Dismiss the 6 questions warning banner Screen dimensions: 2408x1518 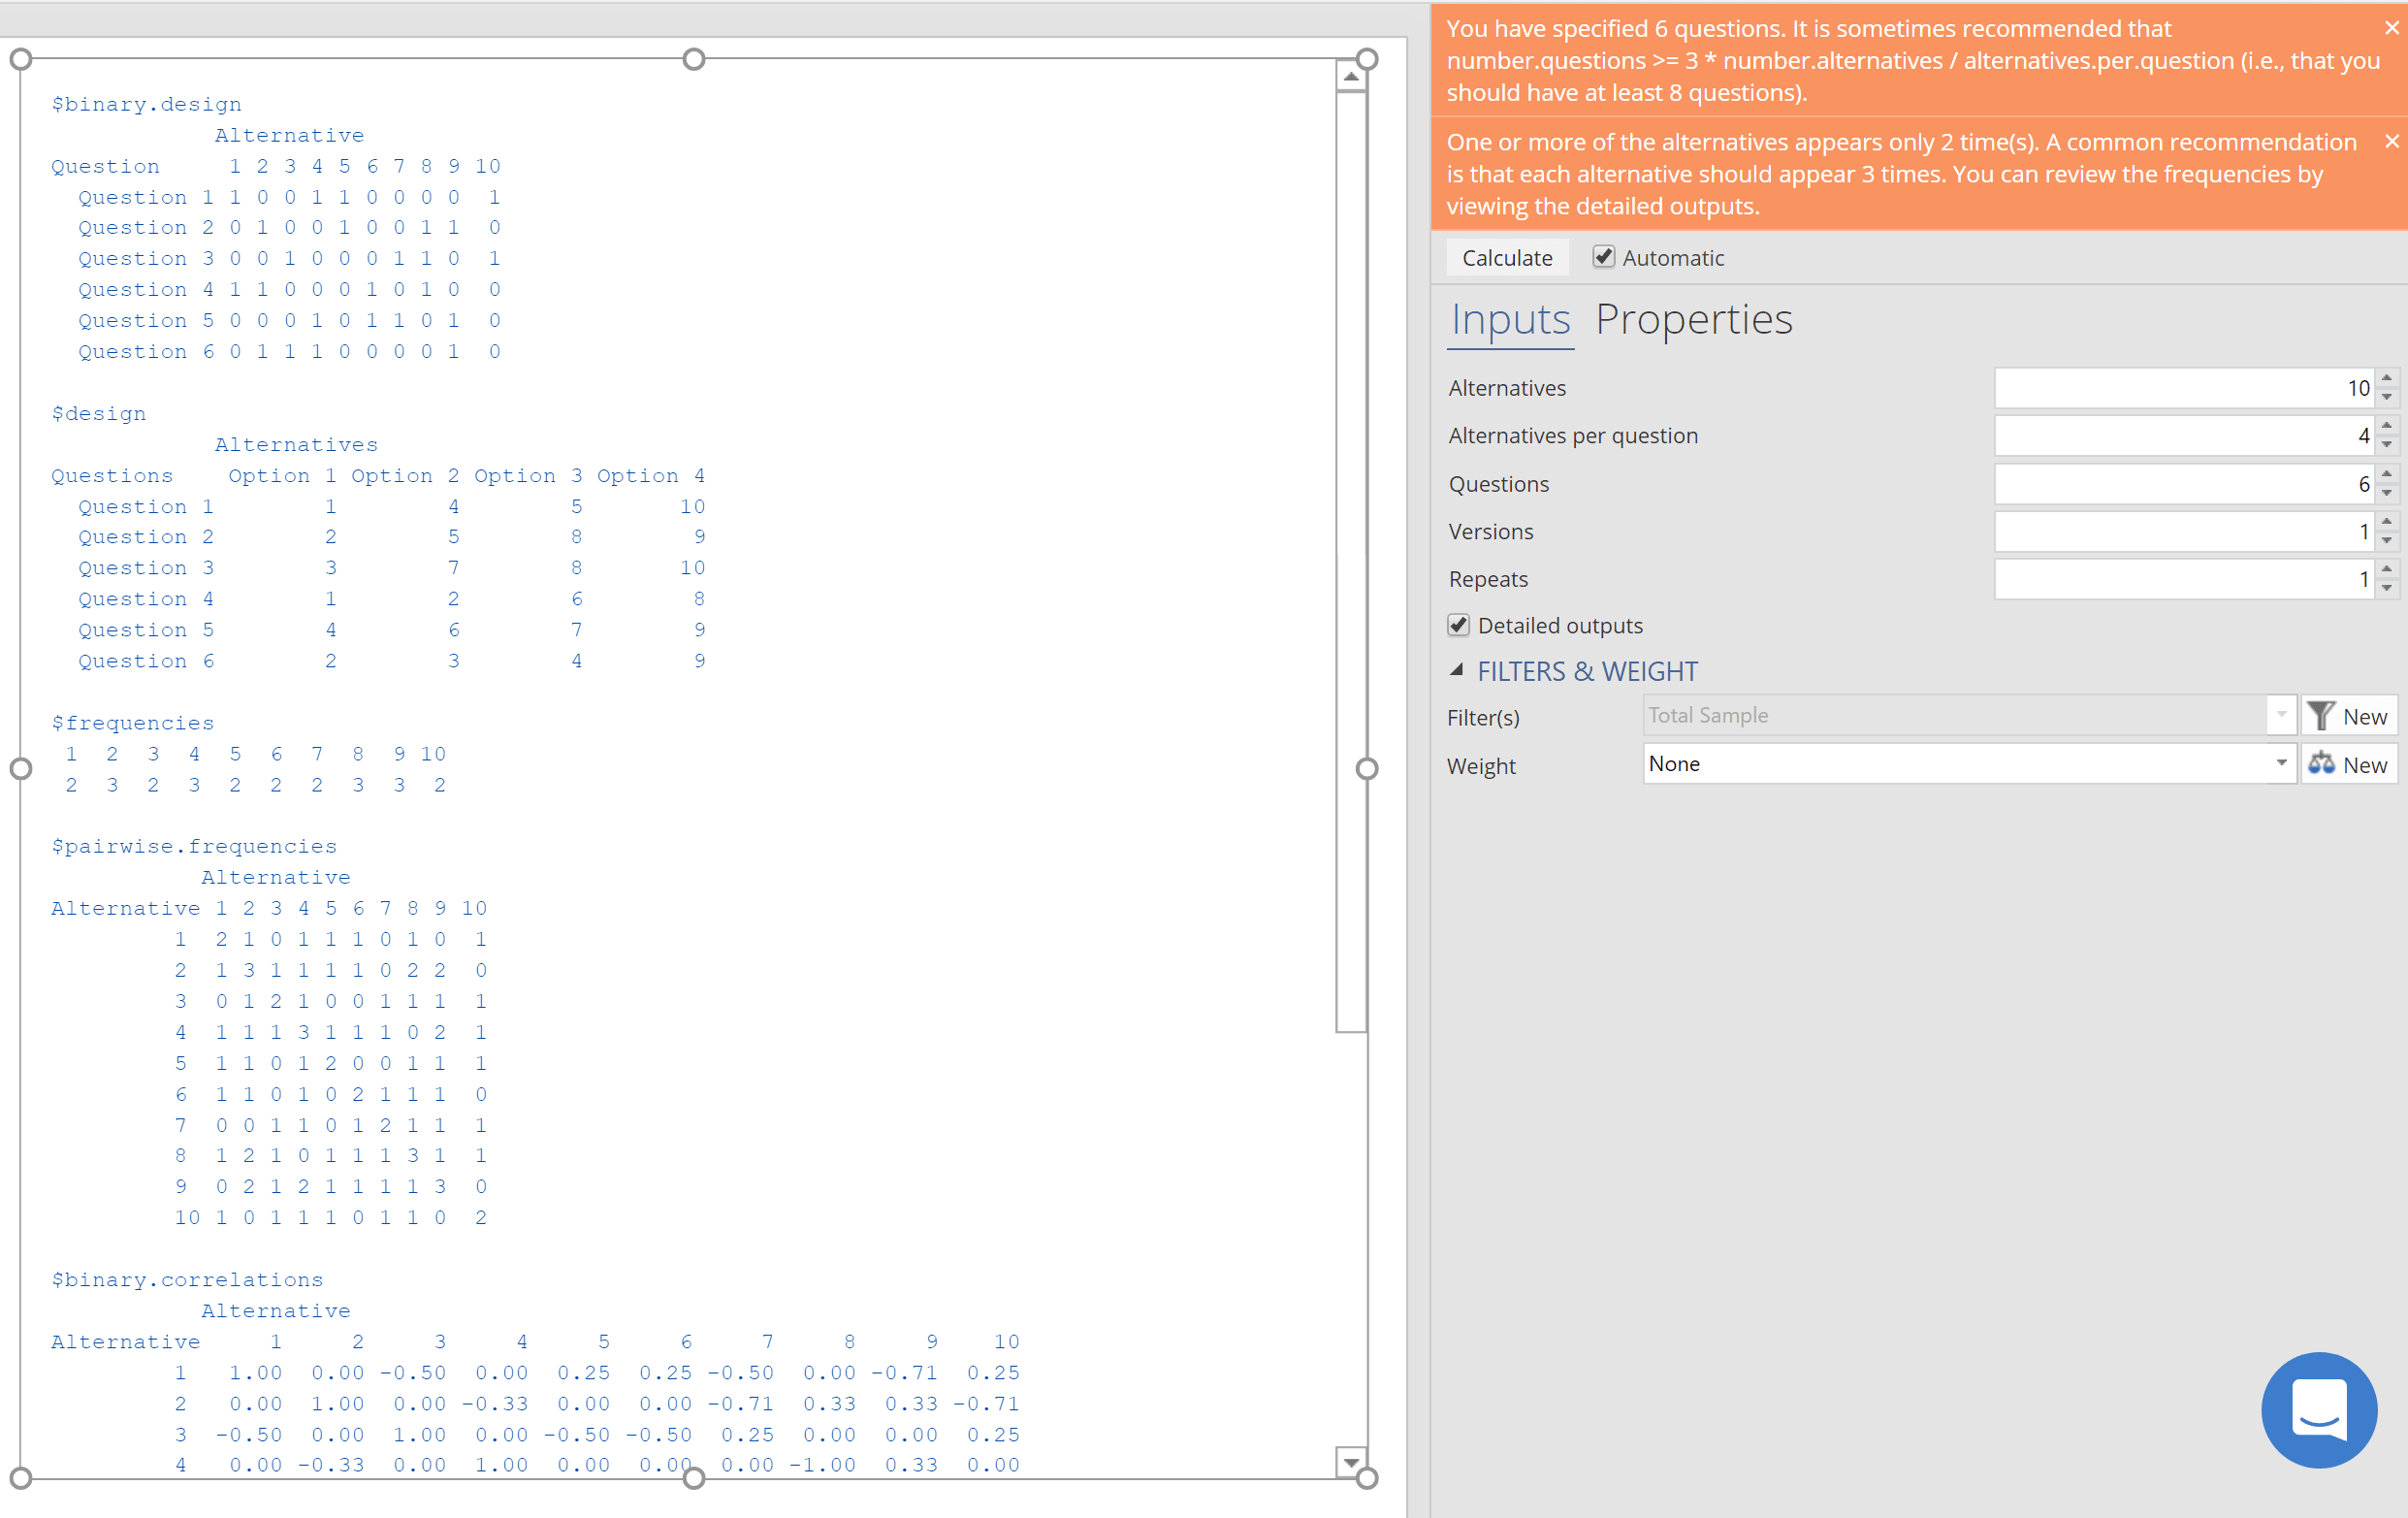tap(2391, 29)
